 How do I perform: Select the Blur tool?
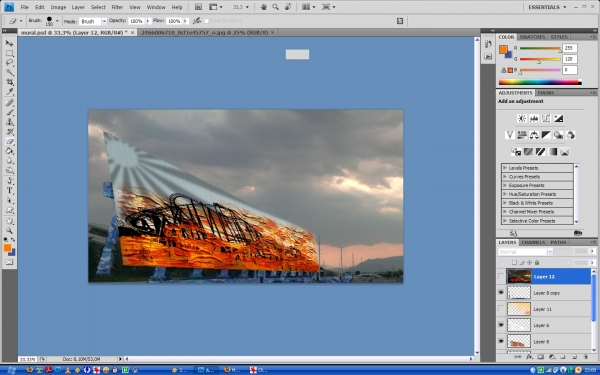pyautogui.click(x=9, y=161)
